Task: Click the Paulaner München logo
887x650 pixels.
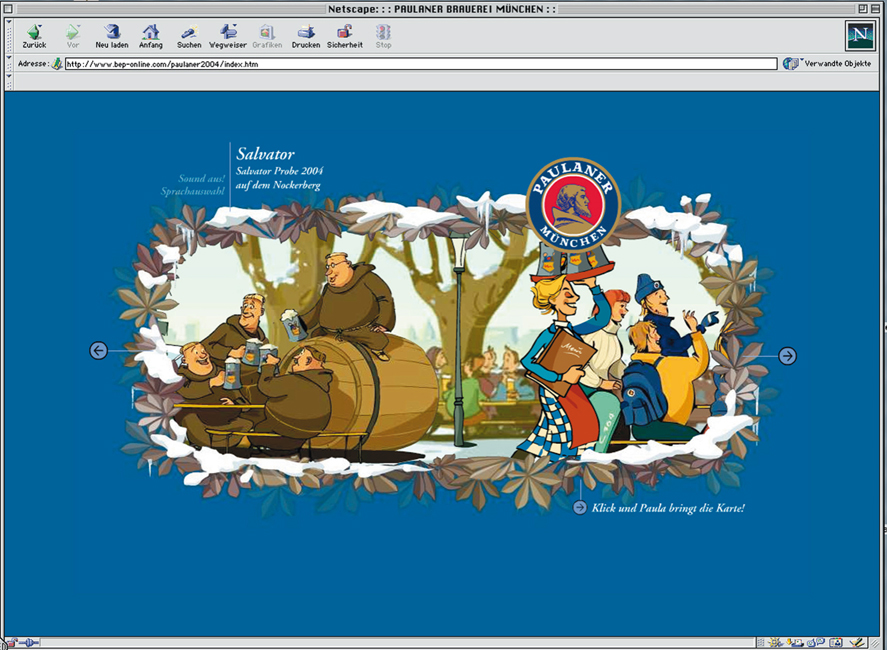Action: click(574, 204)
